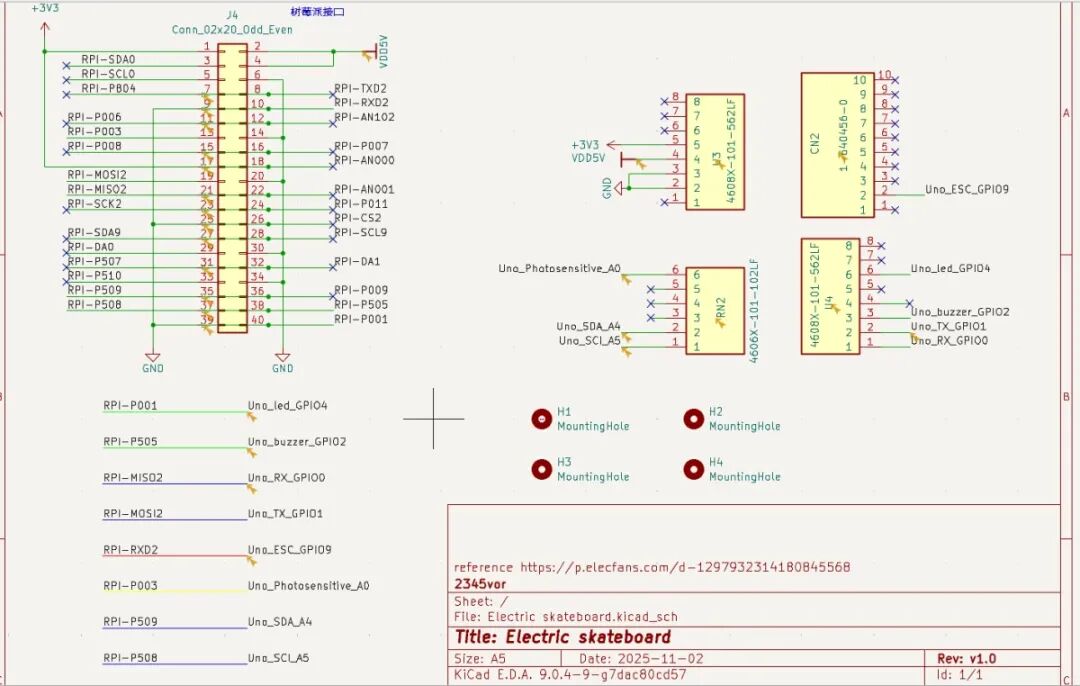1080x686 pixels.
Task: Click the RPI-AN000 net label
Action: [x=365, y=160]
